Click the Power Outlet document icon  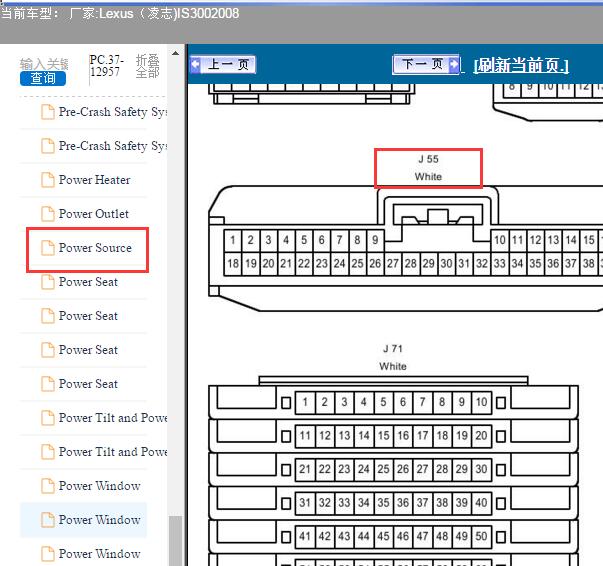tap(48, 214)
